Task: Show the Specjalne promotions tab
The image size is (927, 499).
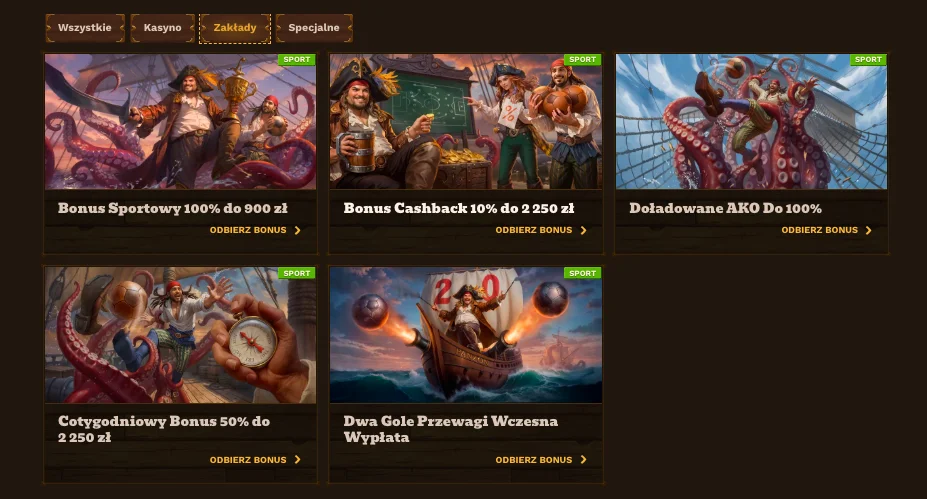Action: (314, 28)
